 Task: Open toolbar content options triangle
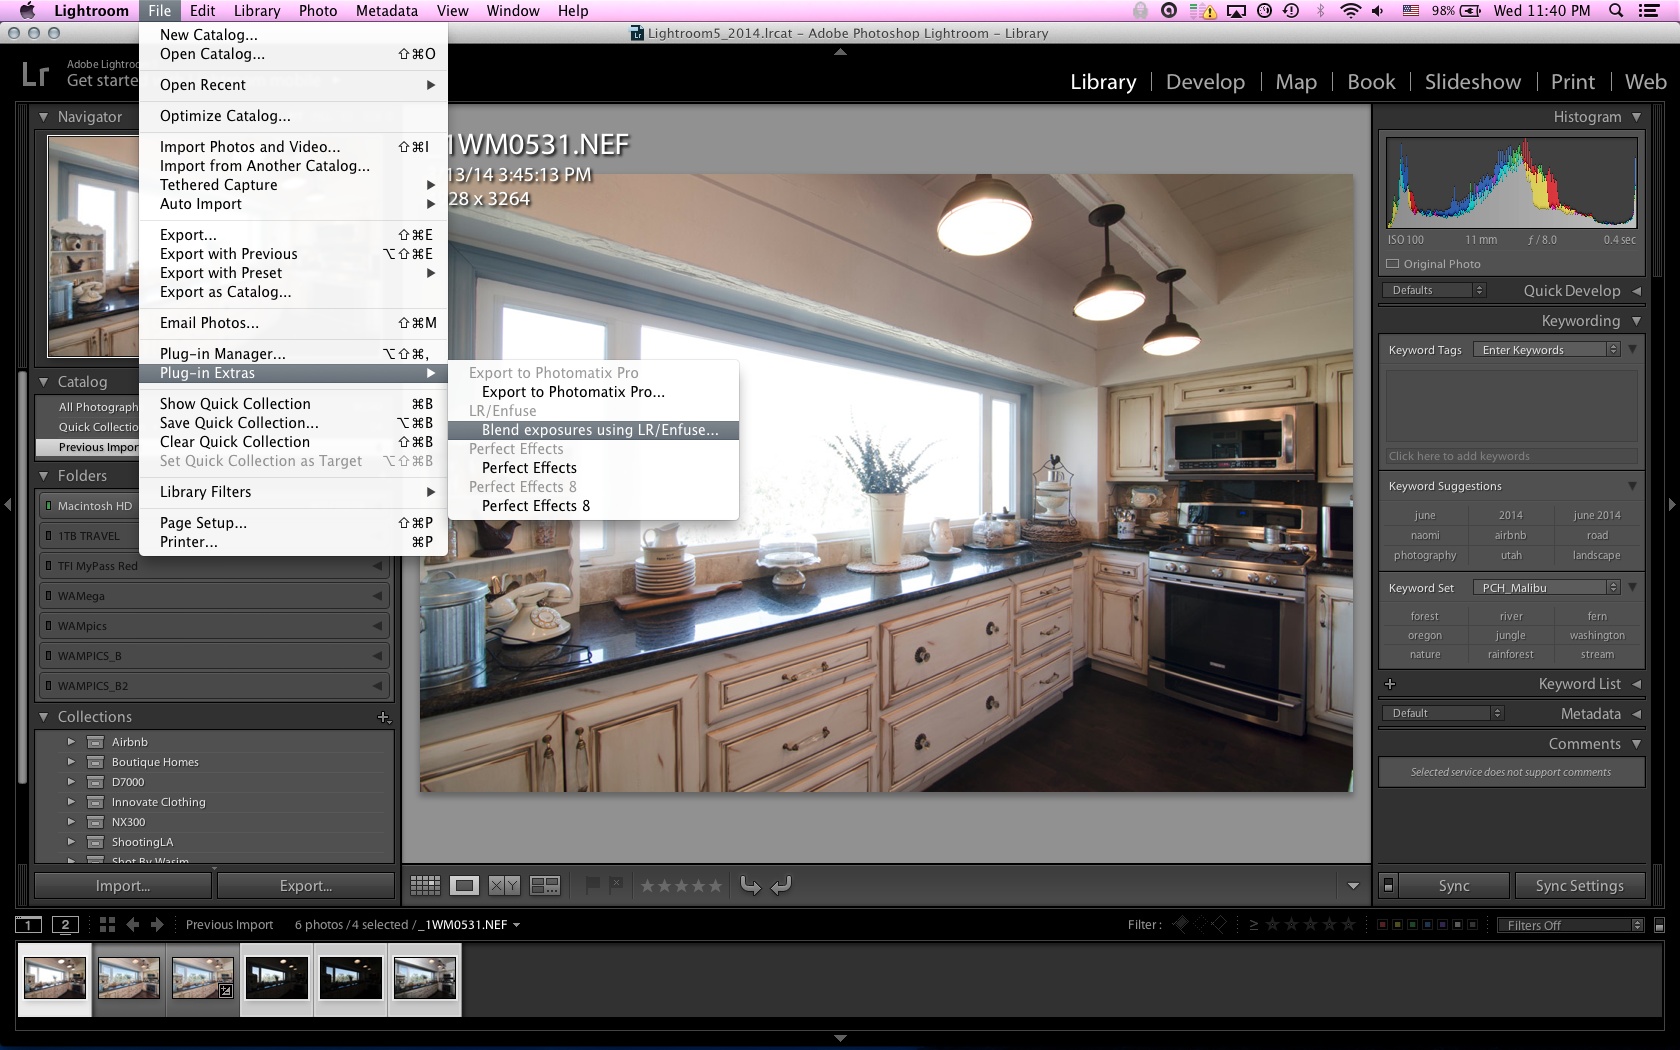(1353, 886)
